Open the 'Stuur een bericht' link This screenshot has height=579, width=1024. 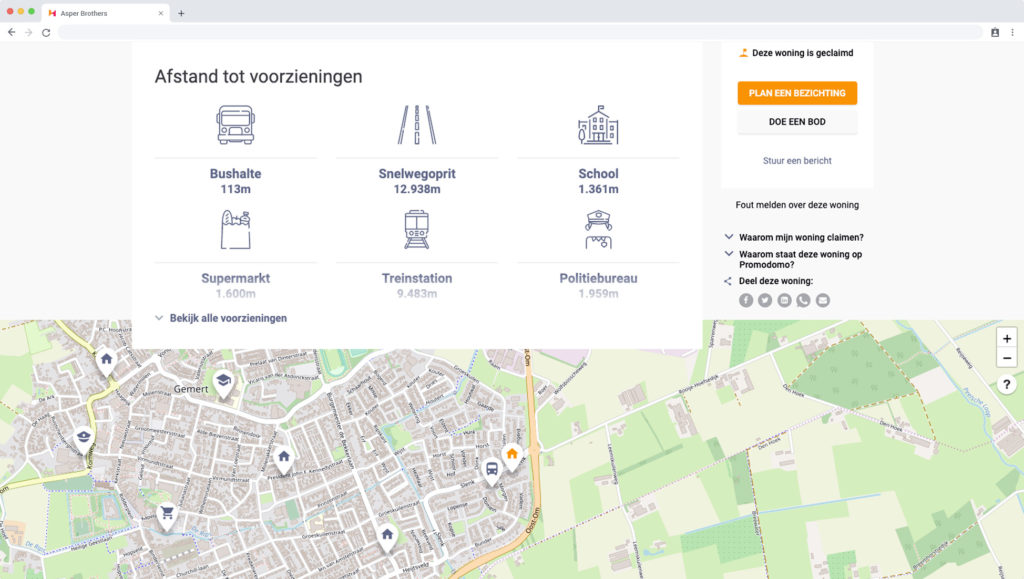click(x=797, y=160)
